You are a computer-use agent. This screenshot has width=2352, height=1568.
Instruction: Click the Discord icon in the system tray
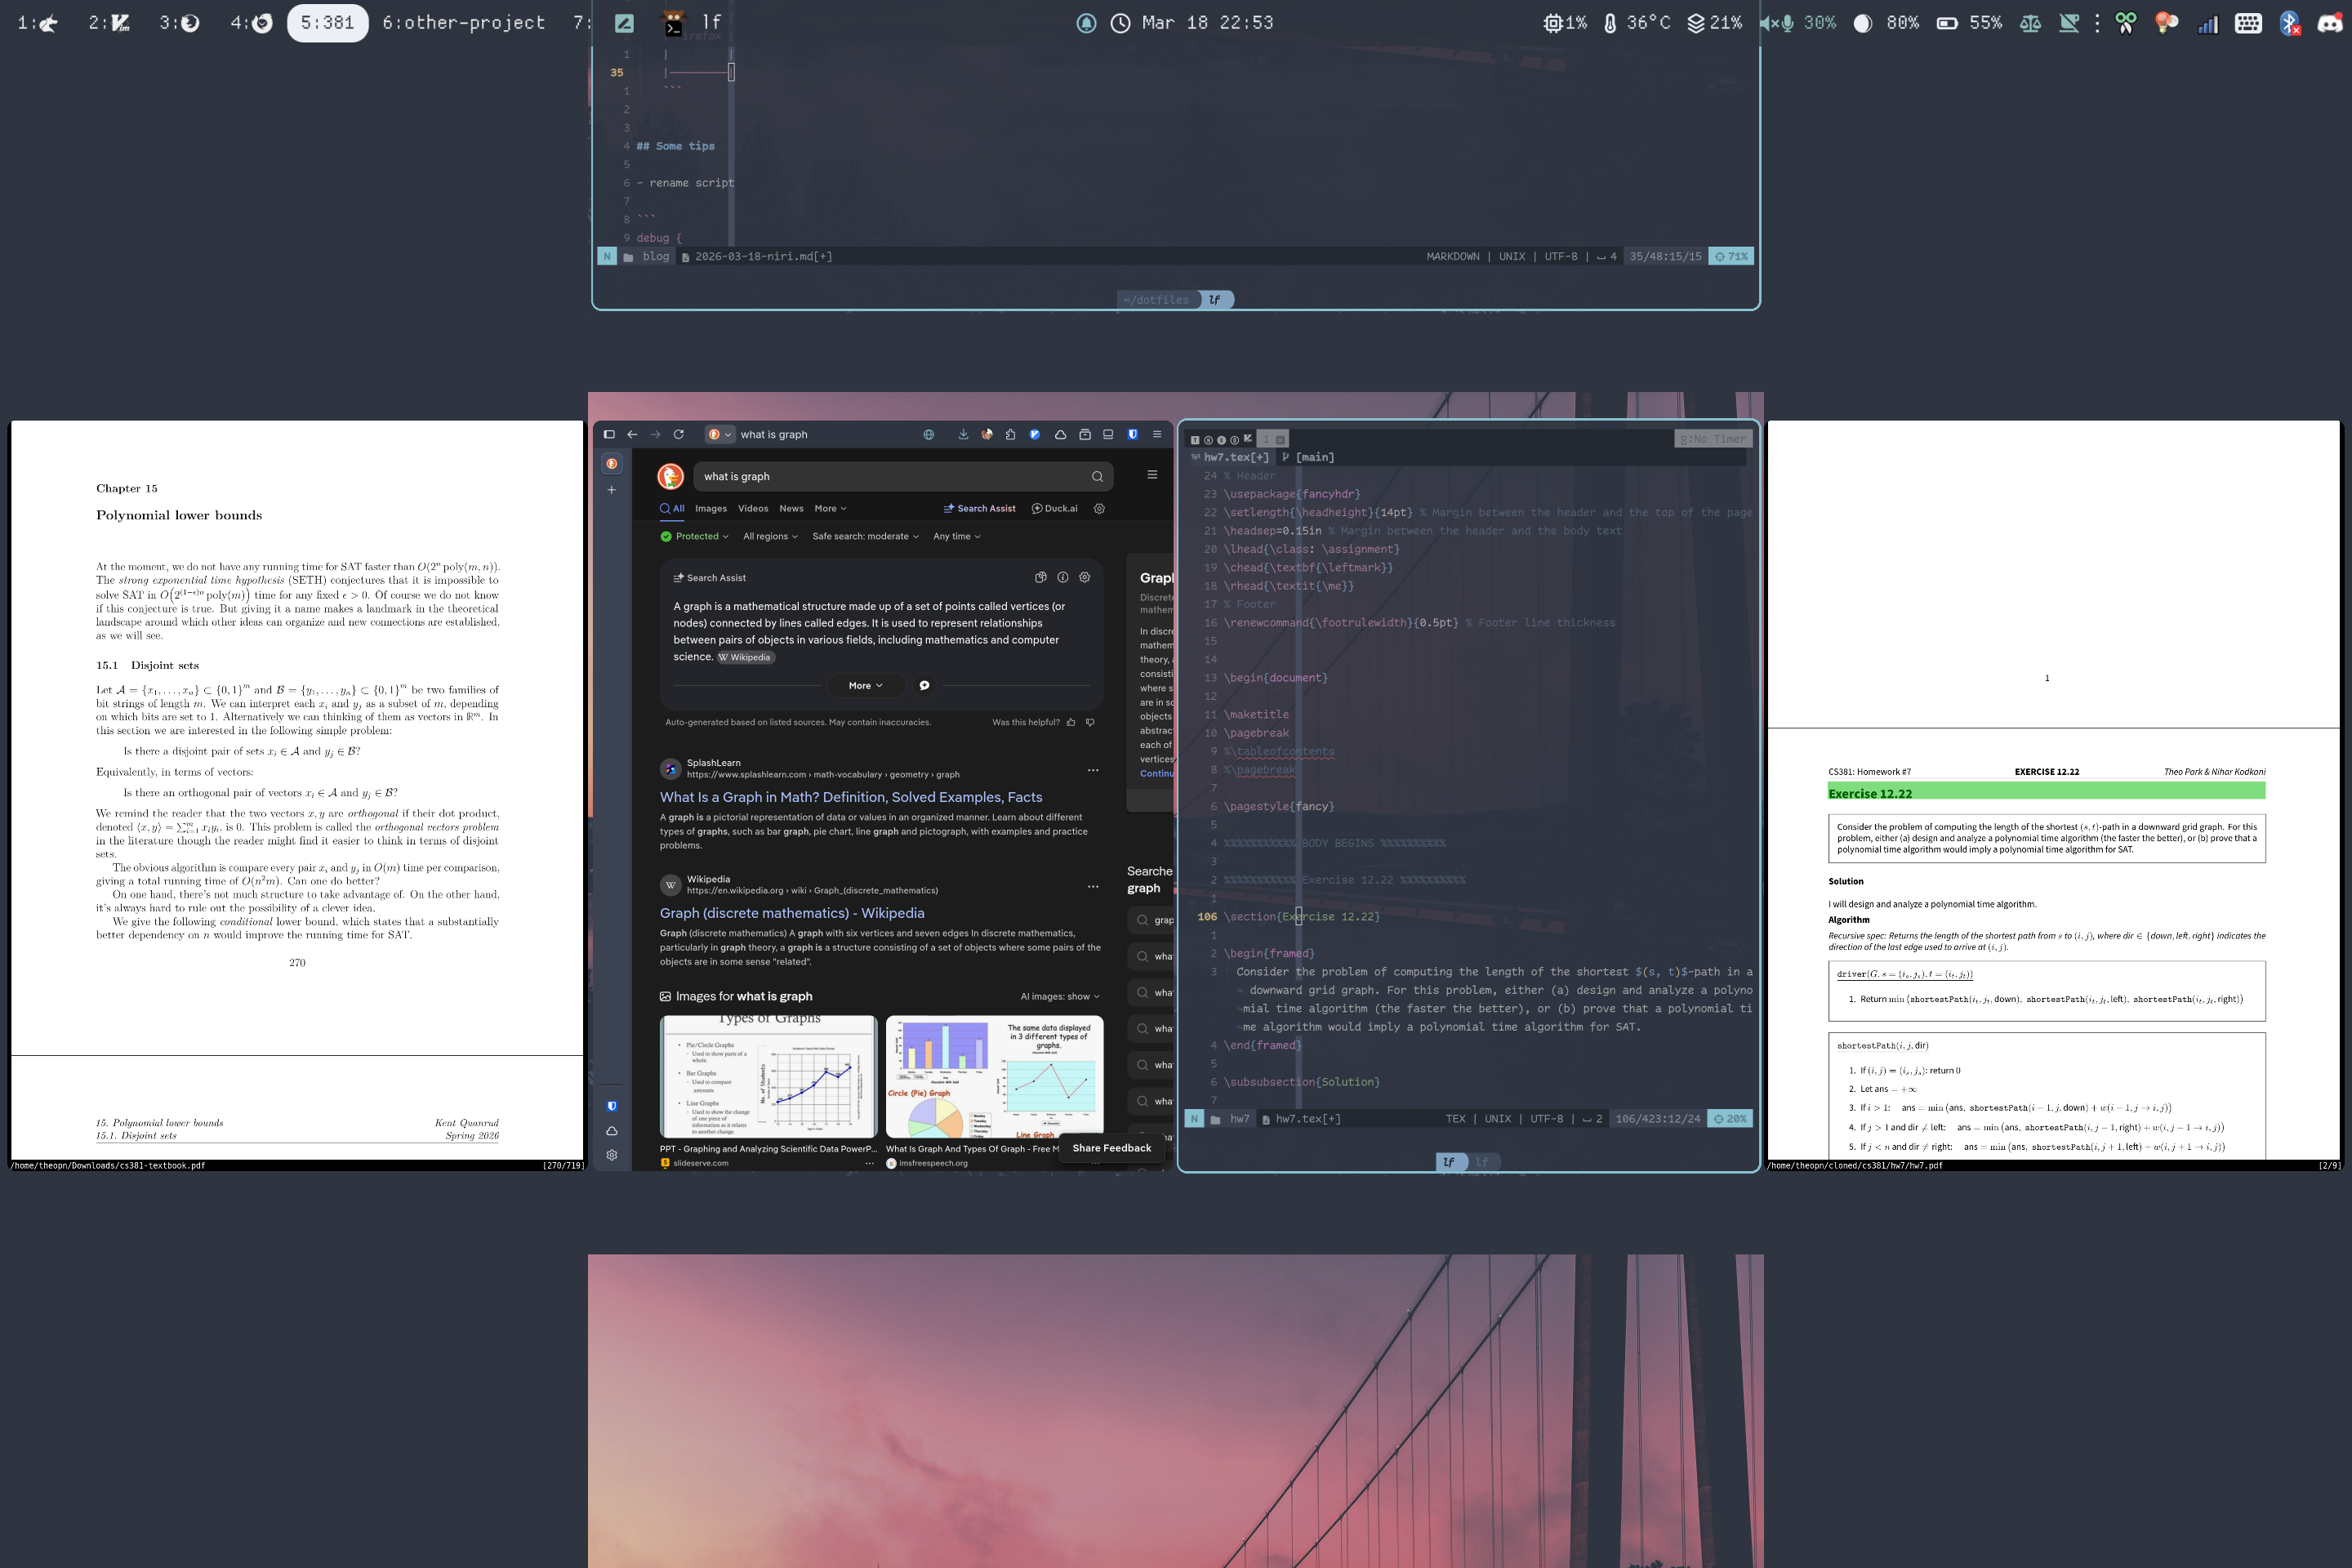[2328, 22]
